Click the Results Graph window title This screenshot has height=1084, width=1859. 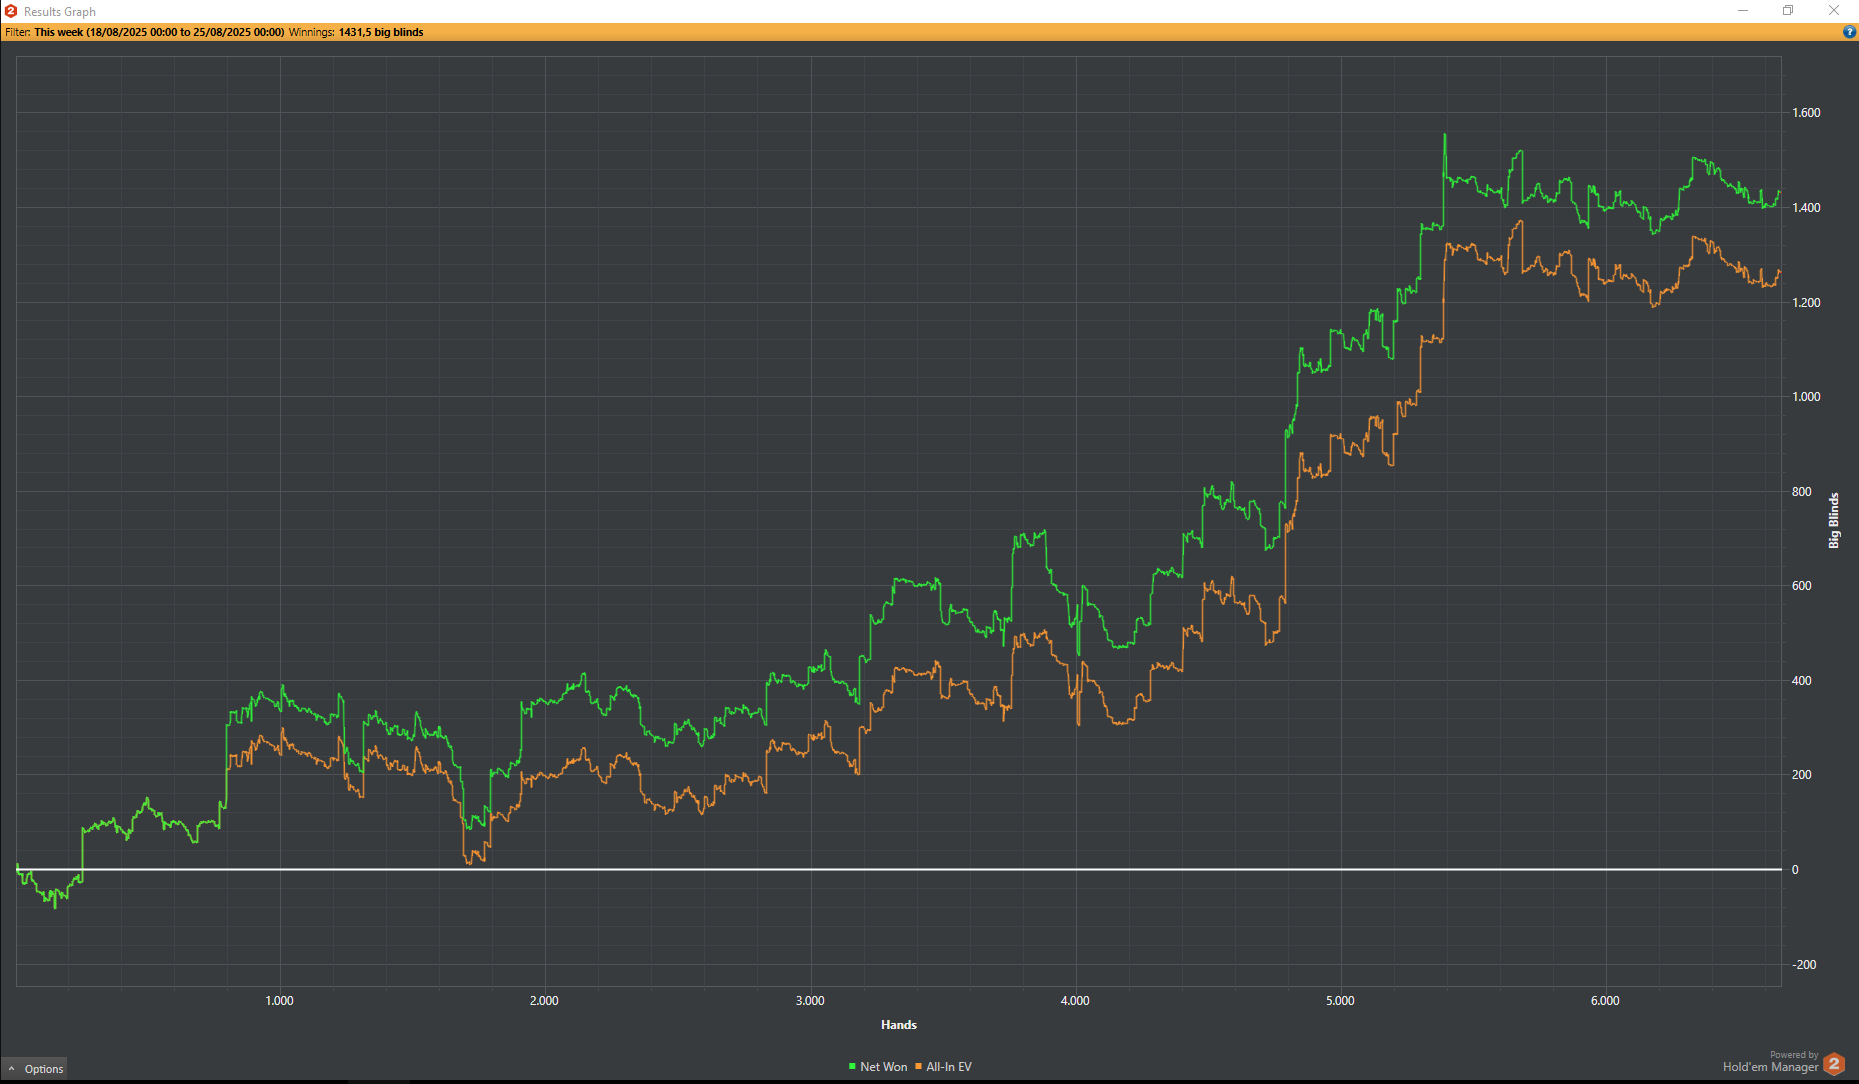tap(60, 12)
